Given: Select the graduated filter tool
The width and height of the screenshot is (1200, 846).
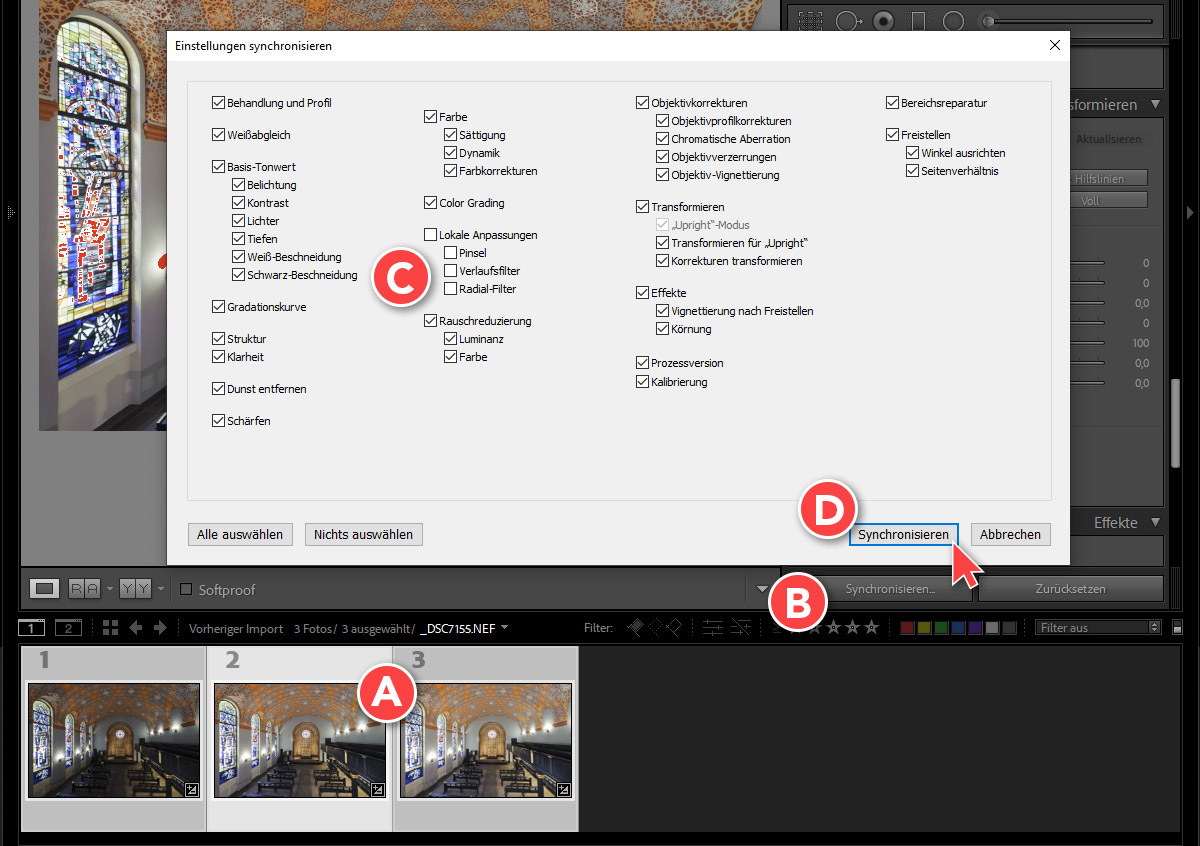Looking at the screenshot, I should click(919, 21).
